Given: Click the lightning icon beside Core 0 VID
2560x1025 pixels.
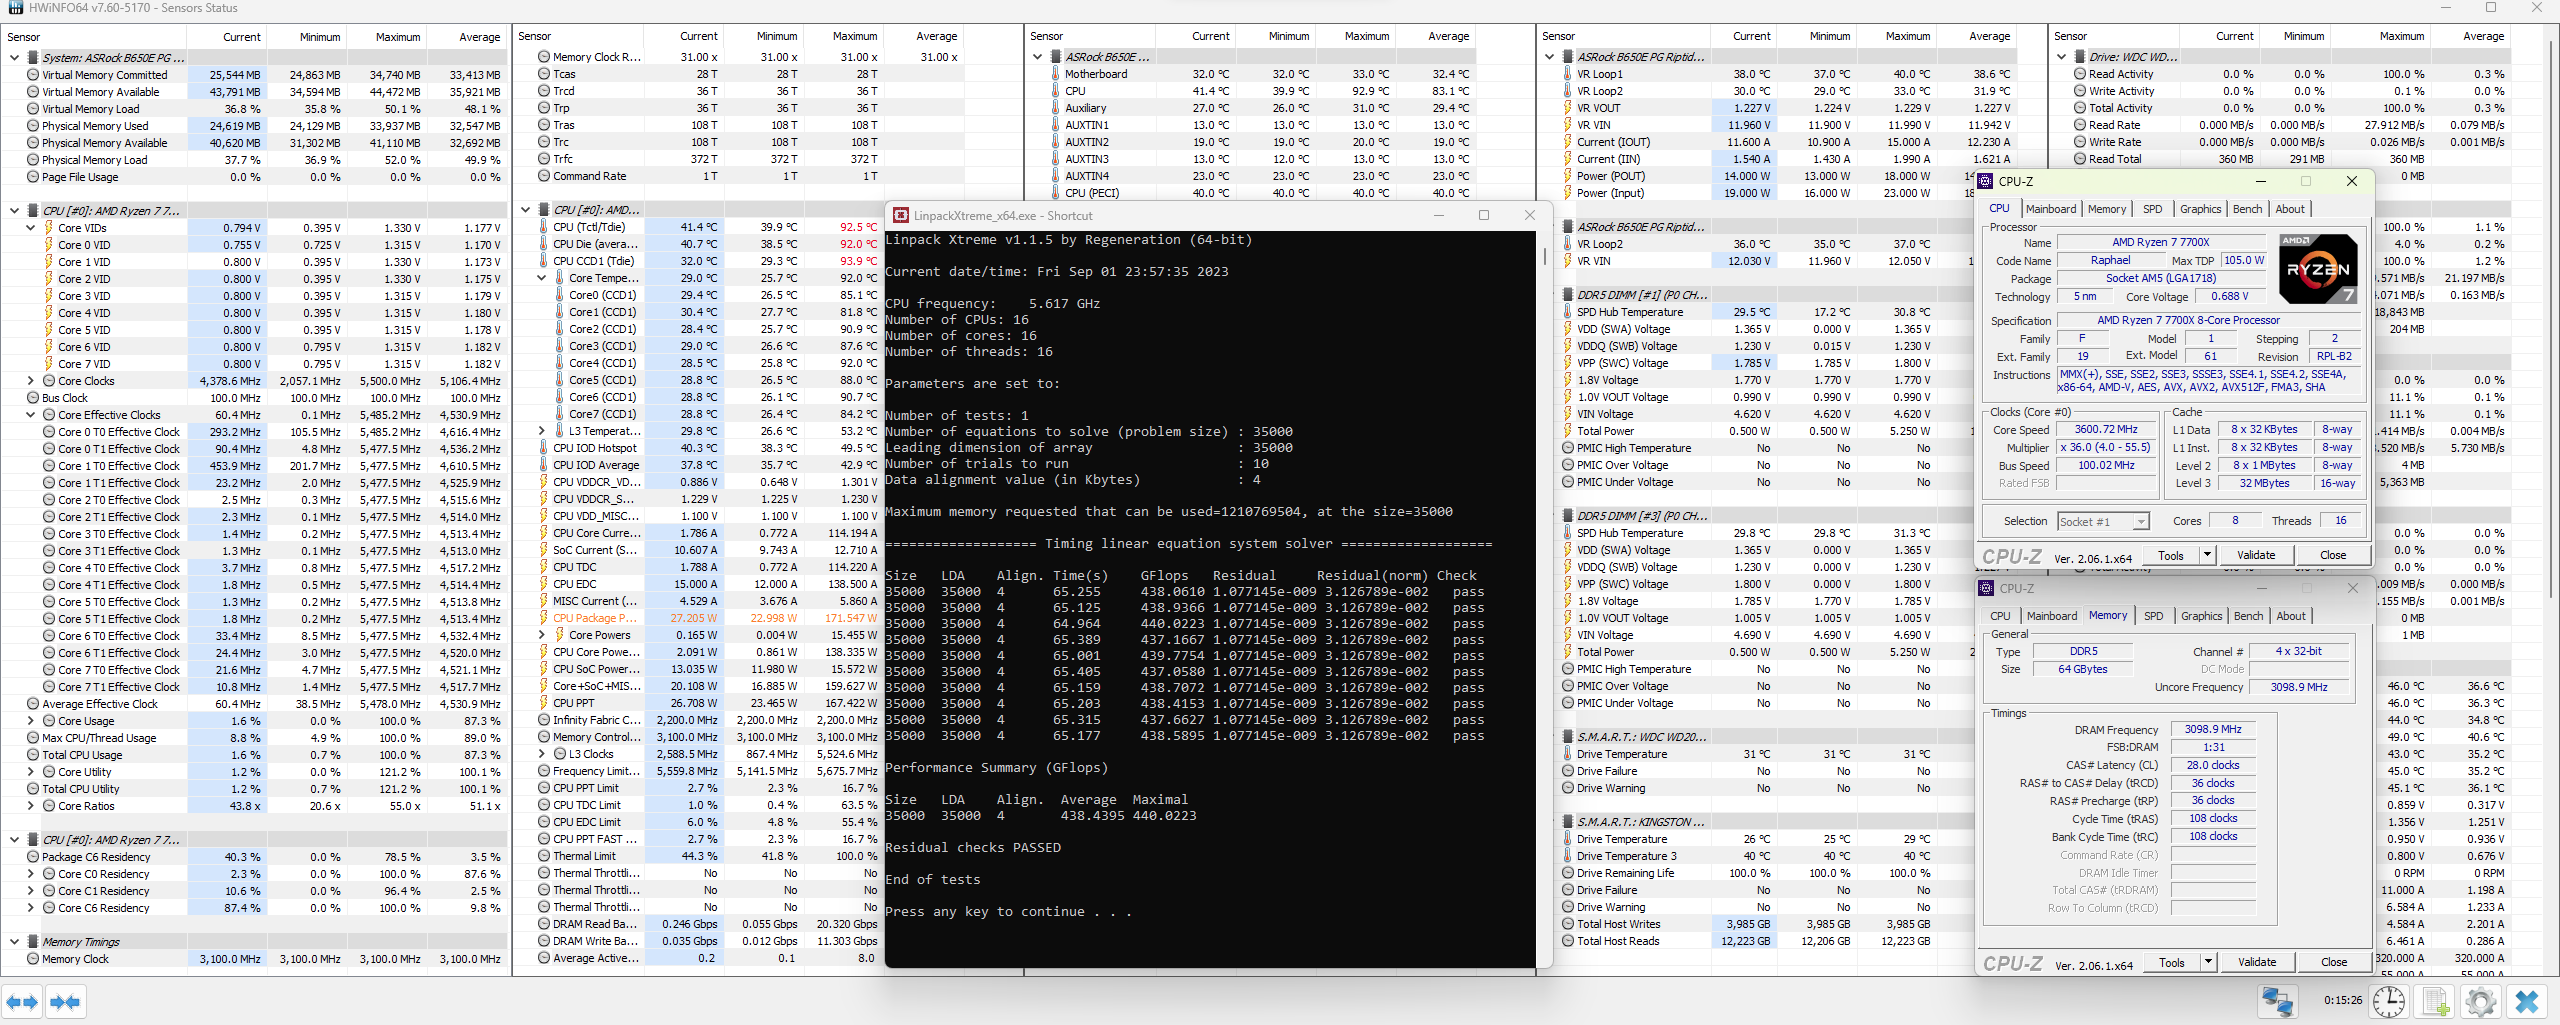Looking at the screenshot, I should tap(48, 245).
